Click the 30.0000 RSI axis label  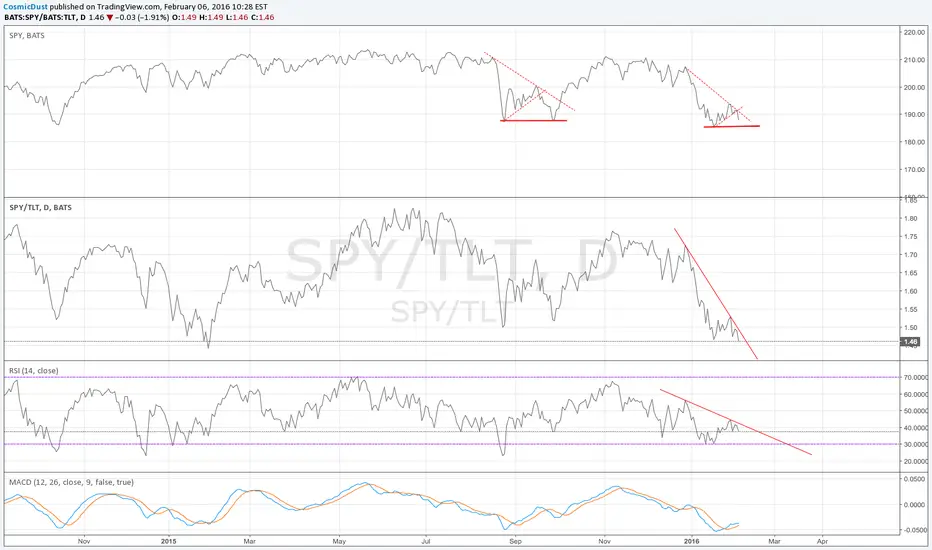pyautogui.click(x=916, y=445)
